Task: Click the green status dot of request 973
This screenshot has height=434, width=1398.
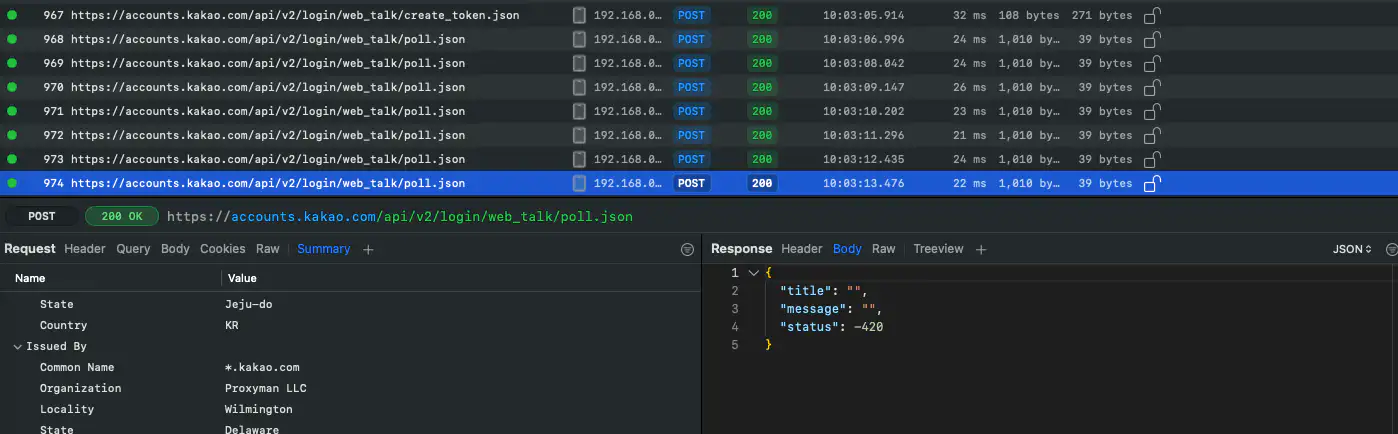Action: click(x=12, y=159)
